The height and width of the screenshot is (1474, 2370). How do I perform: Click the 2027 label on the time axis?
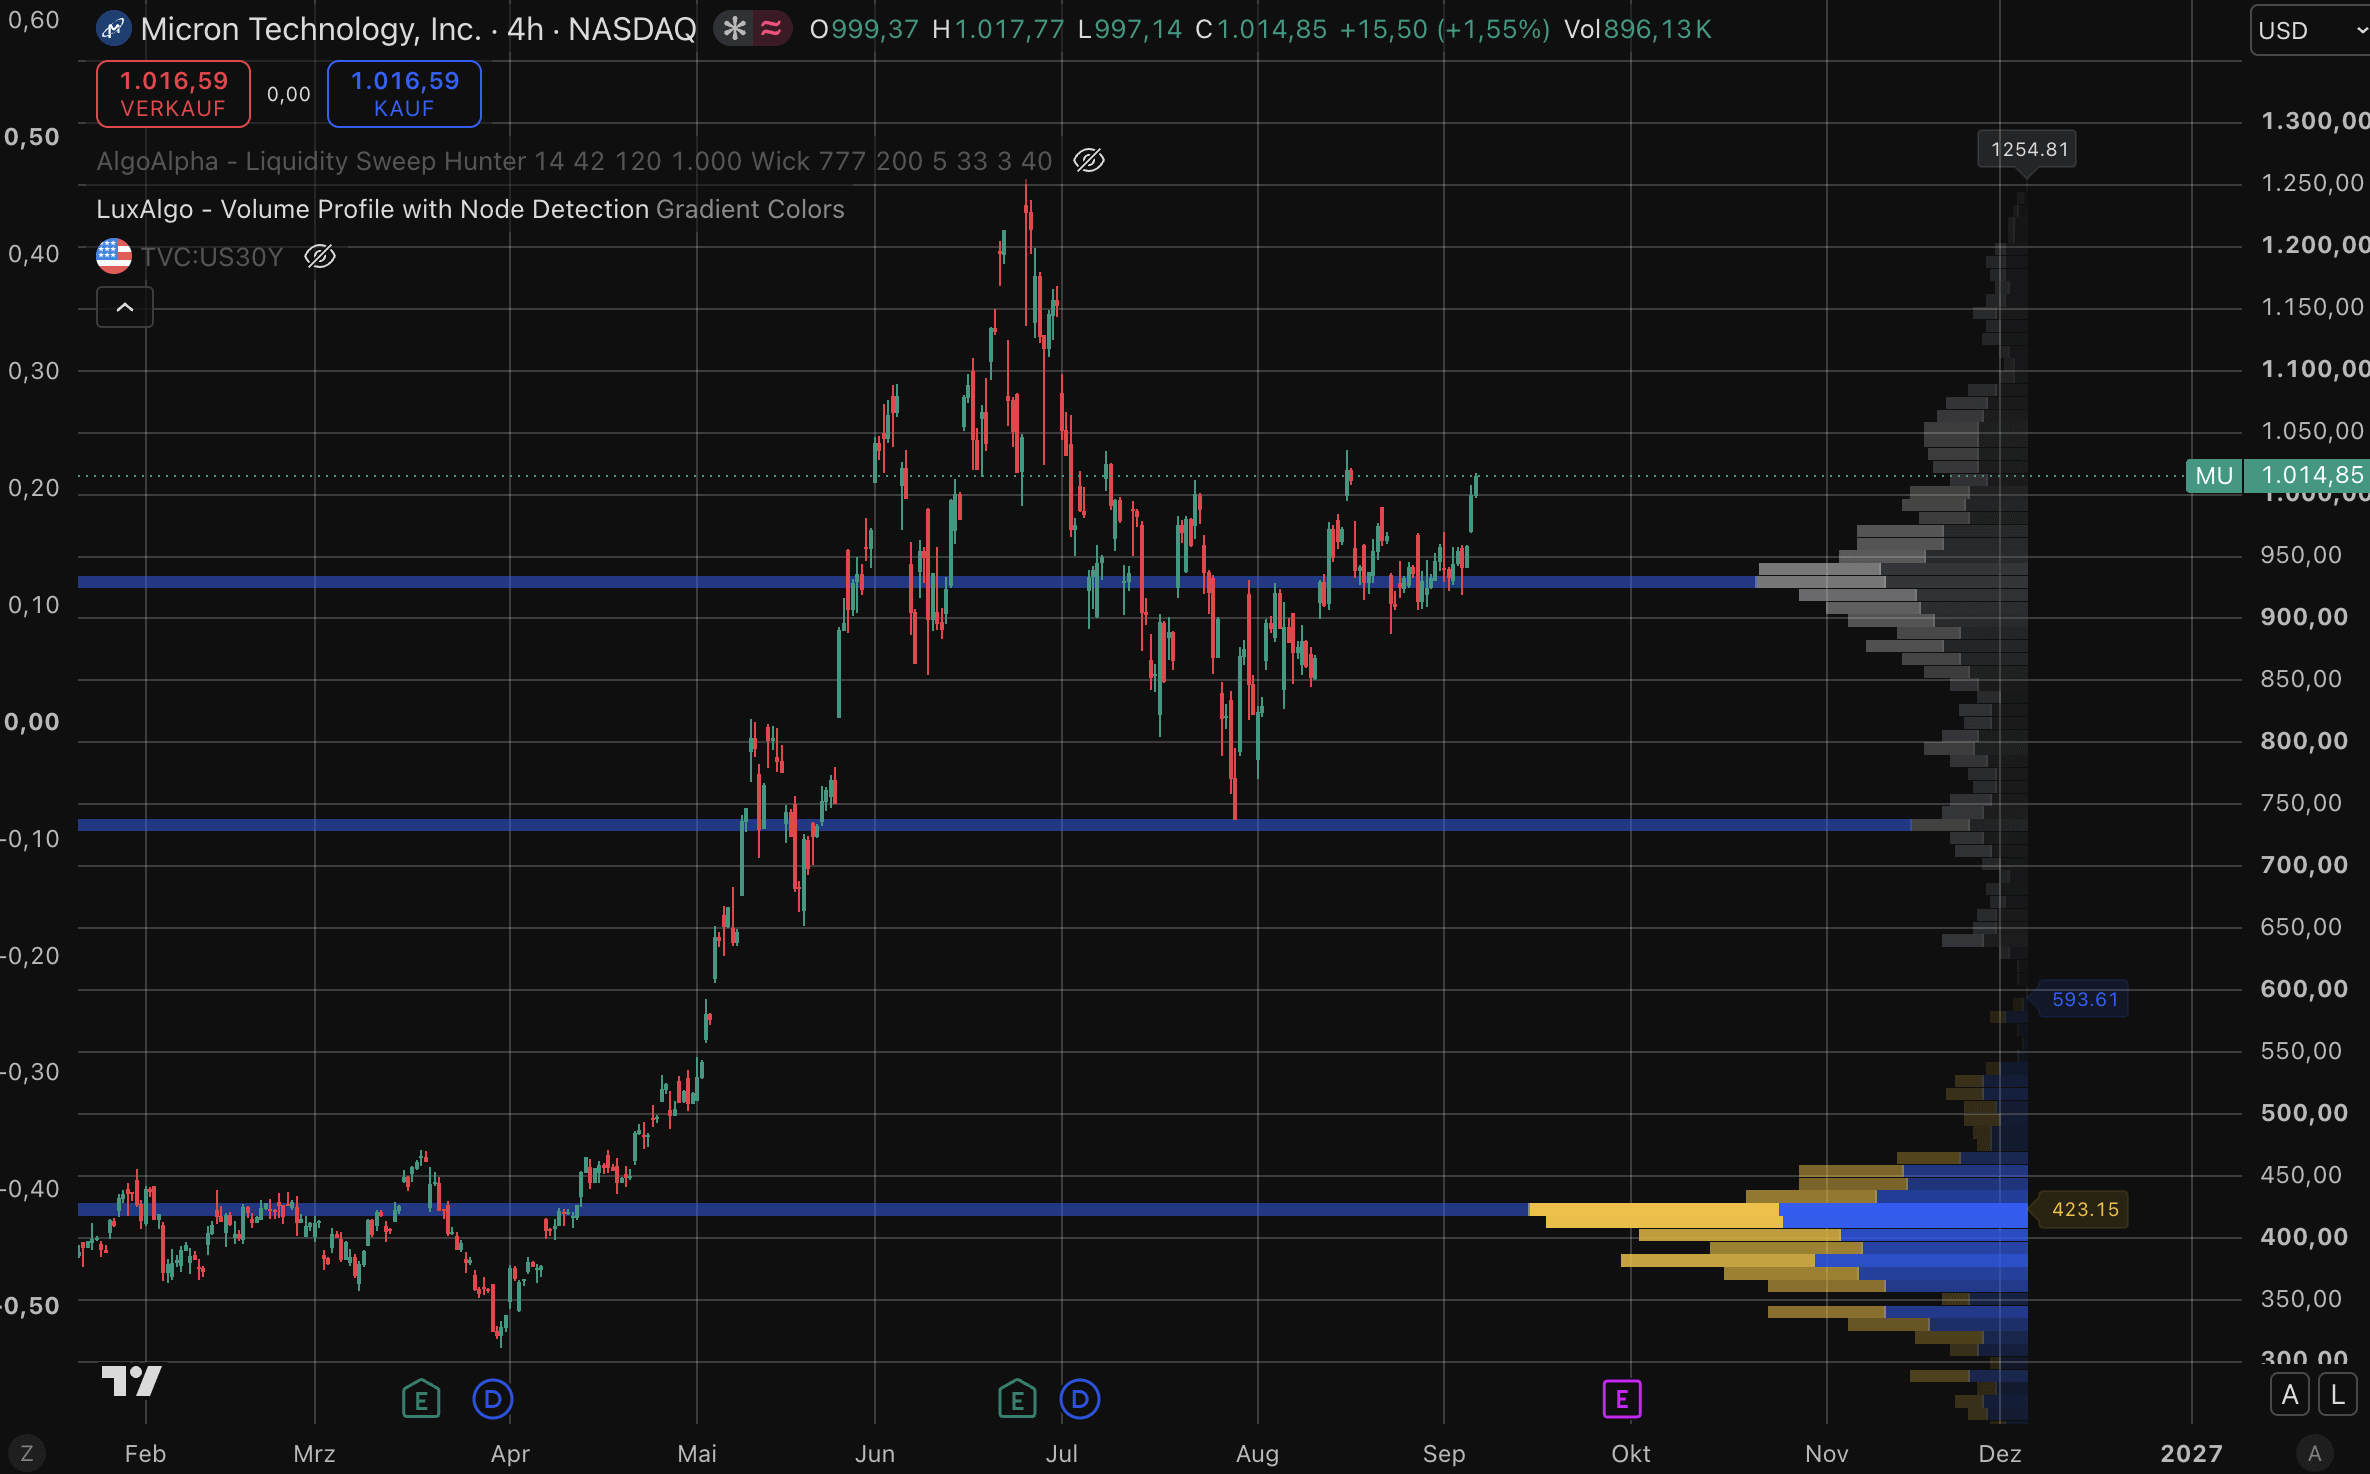pyautogui.click(x=2191, y=1453)
